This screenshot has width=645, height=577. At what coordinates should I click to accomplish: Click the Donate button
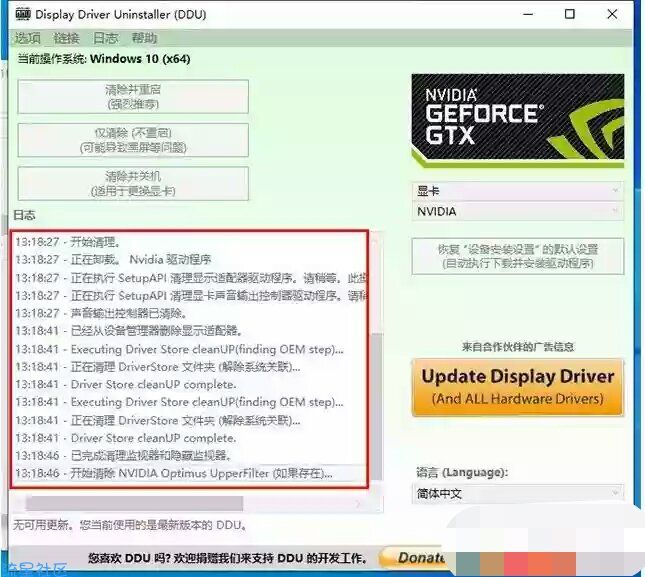pos(413,558)
